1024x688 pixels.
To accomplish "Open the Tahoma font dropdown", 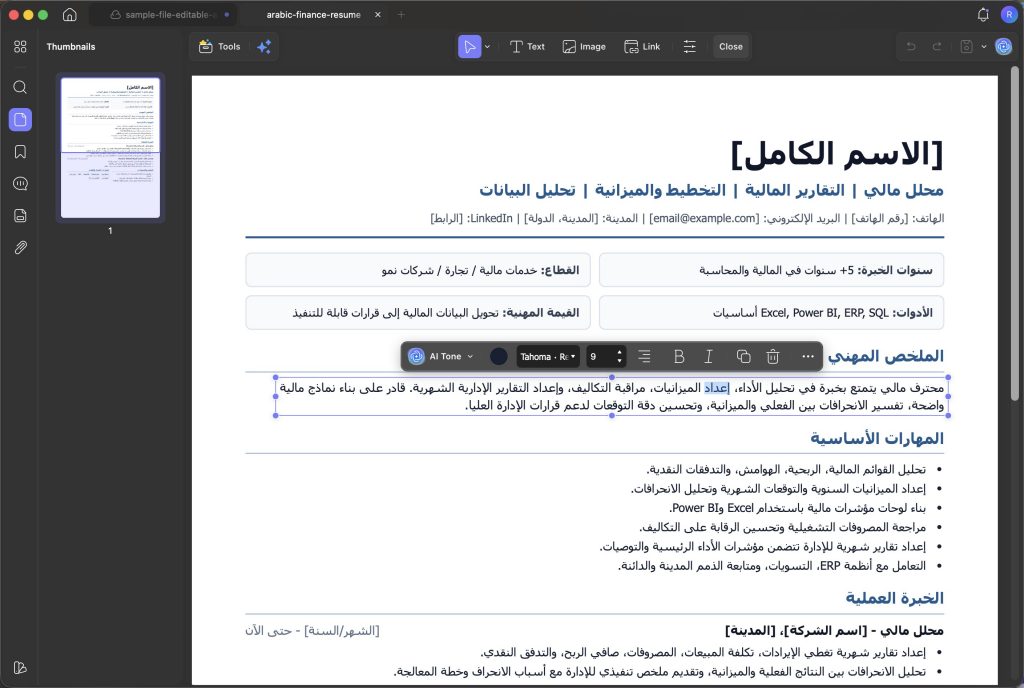I will click(x=548, y=356).
